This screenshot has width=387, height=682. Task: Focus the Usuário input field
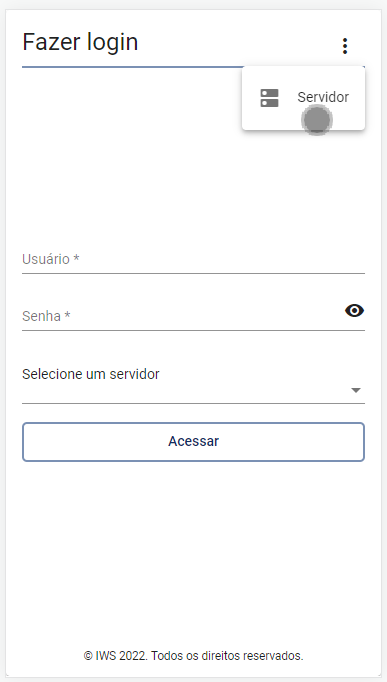(x=194, y=259)
